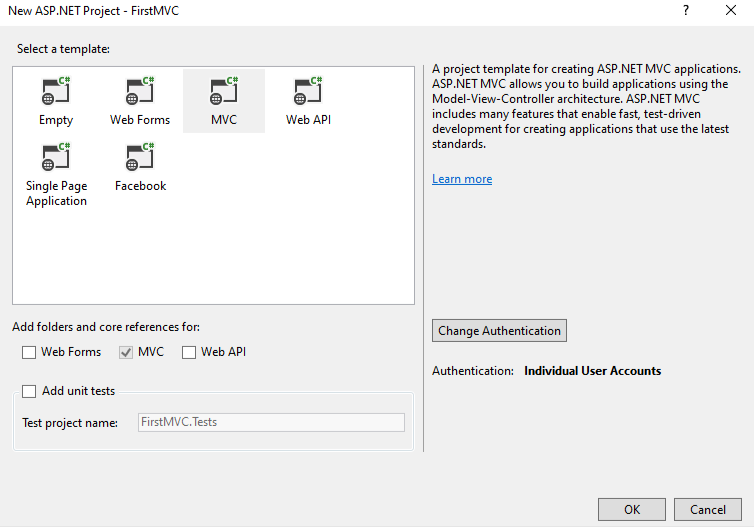Confirm with the OK button
The width and height of the screenshot is (754, 527).
(x=632, y=510)
